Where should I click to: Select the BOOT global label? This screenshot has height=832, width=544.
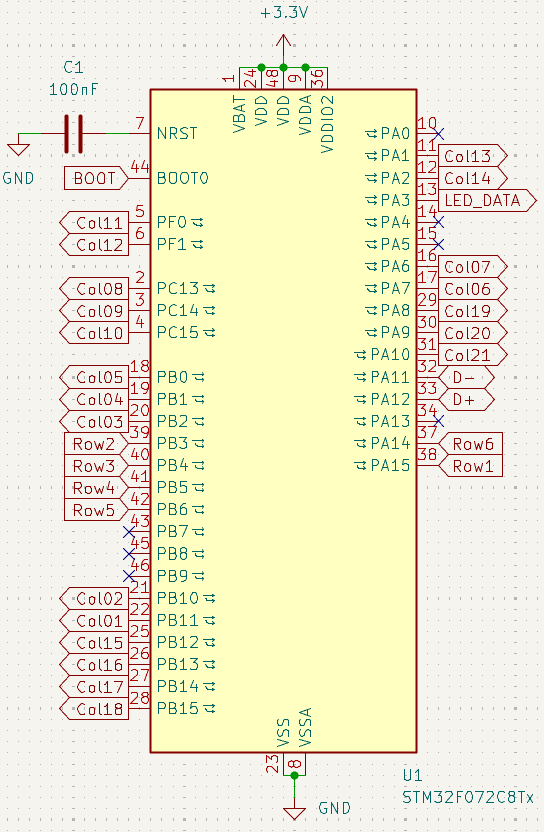point(96,178)
